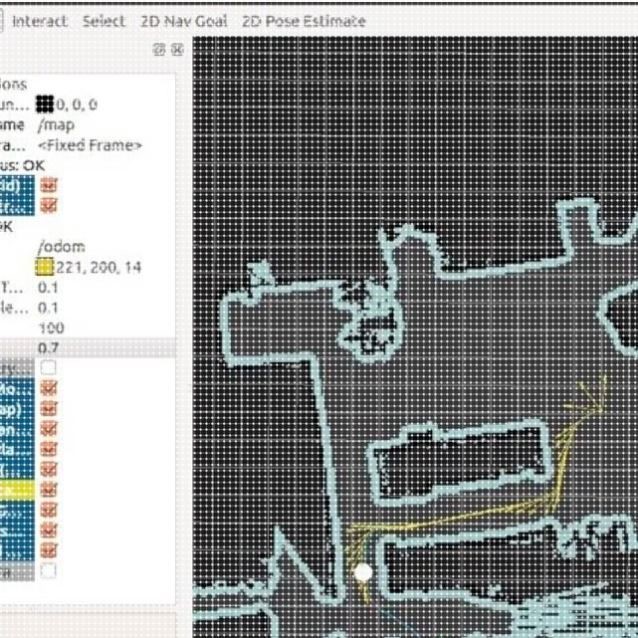The height and width of the screenshot is (638, 638).
Task: Open the yellow 221, 200, 14 color swatch
Action: (x=45, y=267)
